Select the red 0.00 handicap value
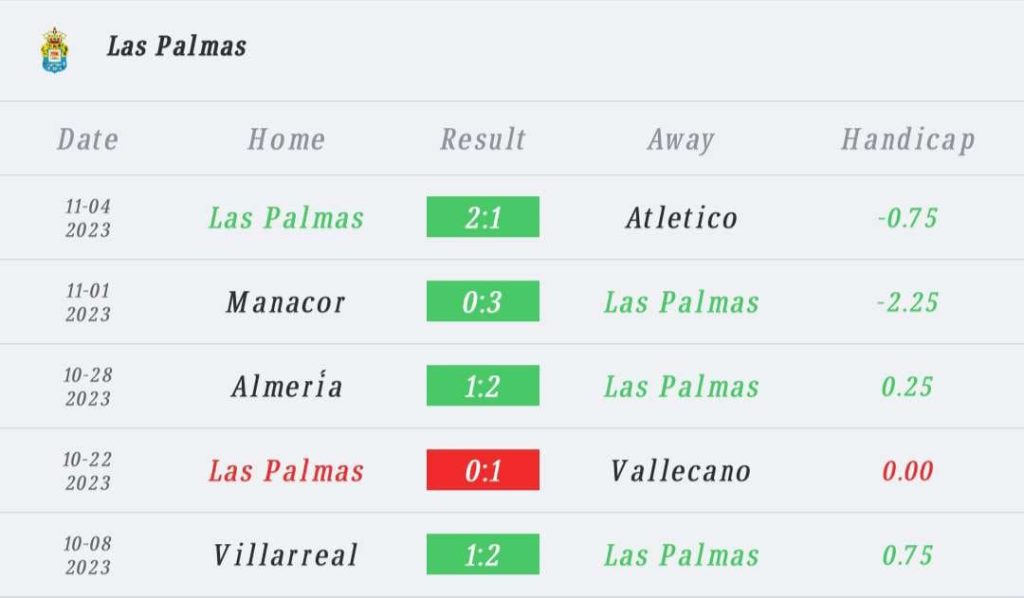Viewport: 1024px width, 598px height. pyautogui.click(x=907, y=471)
